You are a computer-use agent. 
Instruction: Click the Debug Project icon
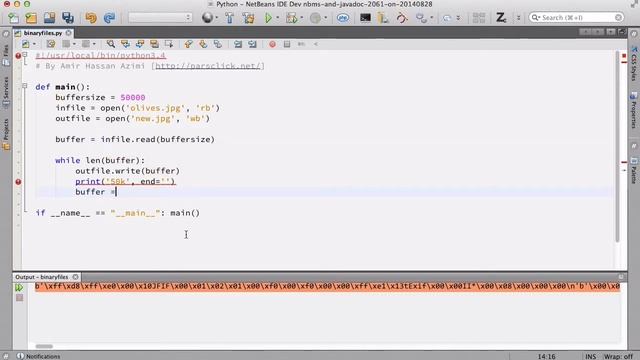(291, 18)
